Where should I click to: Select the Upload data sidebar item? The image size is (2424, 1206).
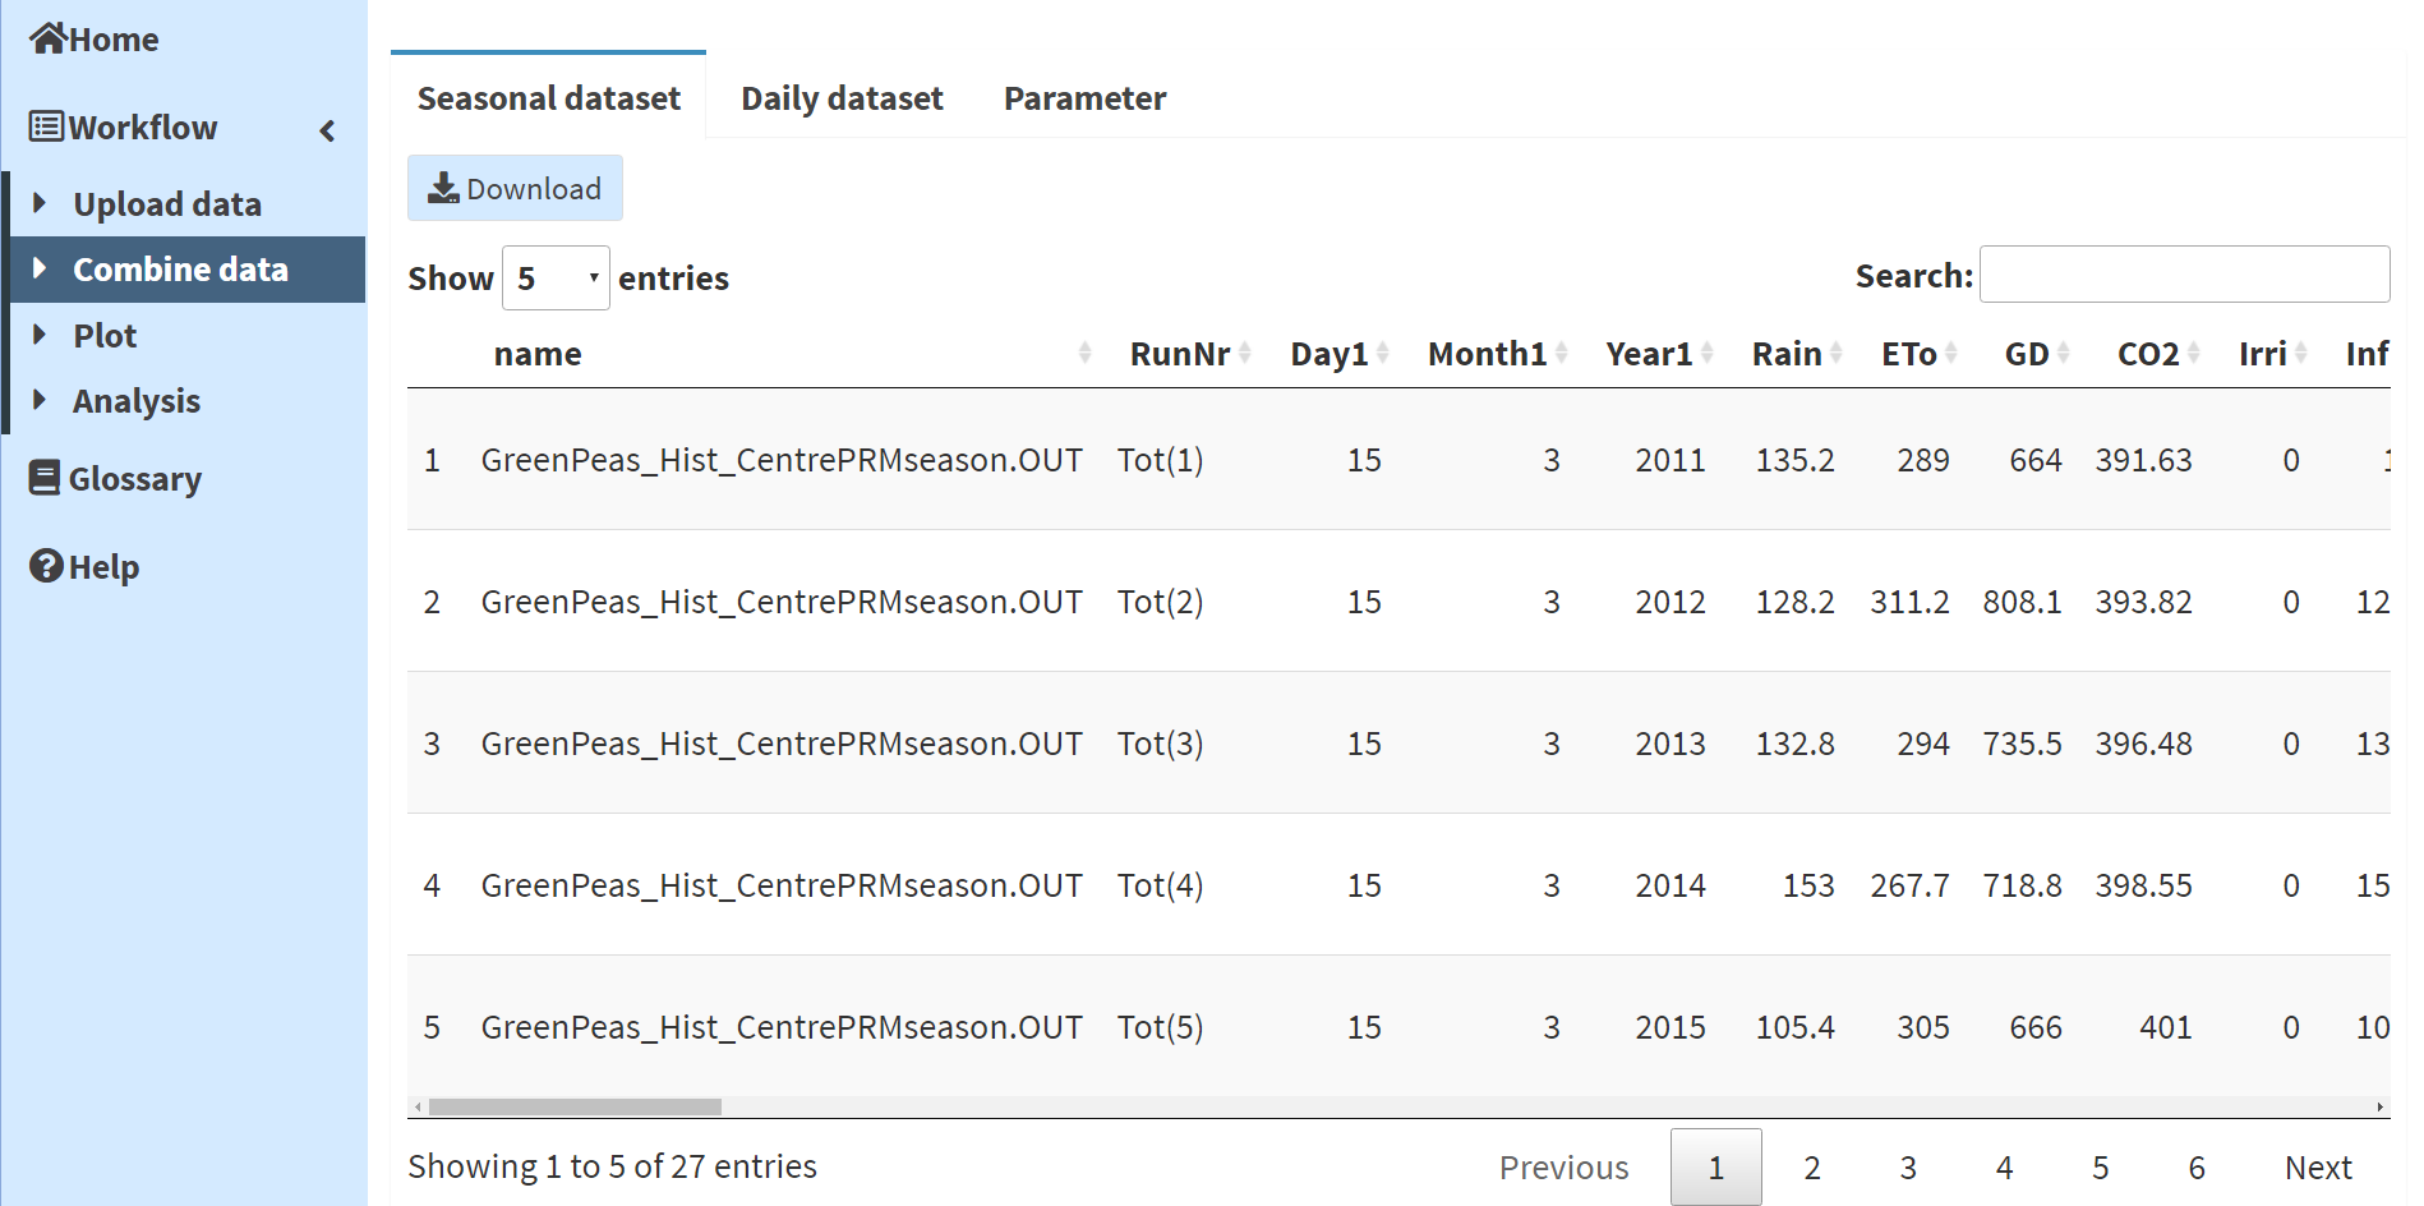click(166, 203)
